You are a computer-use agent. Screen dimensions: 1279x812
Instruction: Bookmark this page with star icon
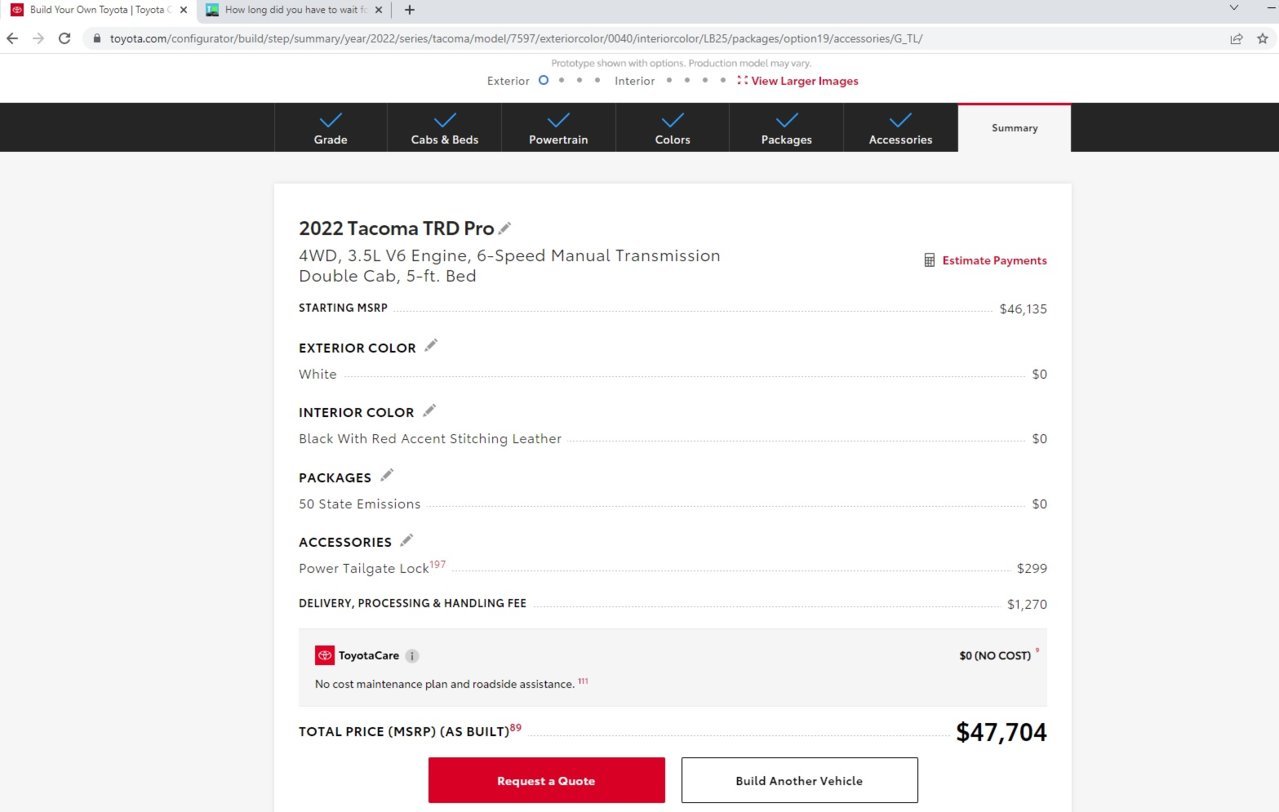point(1263,38)
